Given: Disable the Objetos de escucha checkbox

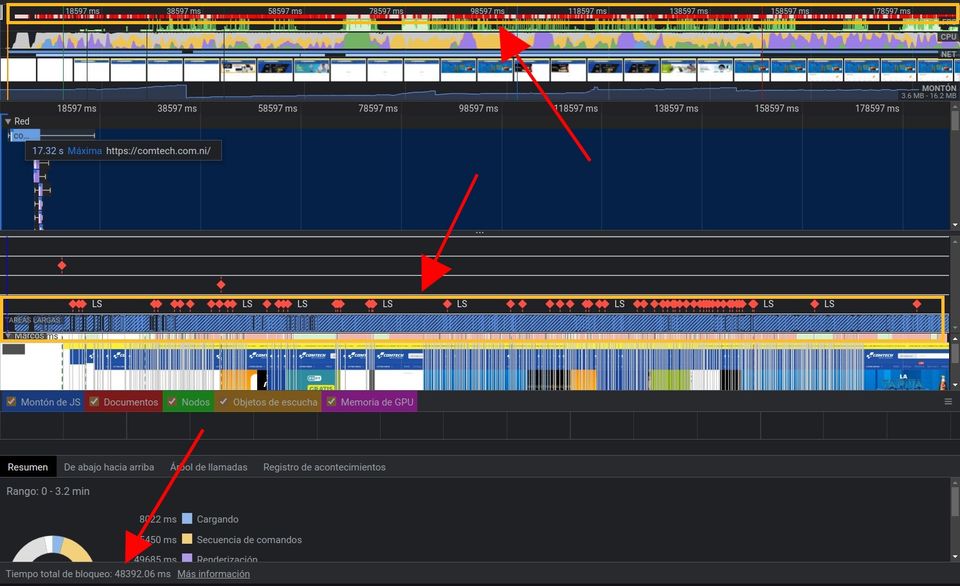Looking at the screenshot, I should coord(223,402).
